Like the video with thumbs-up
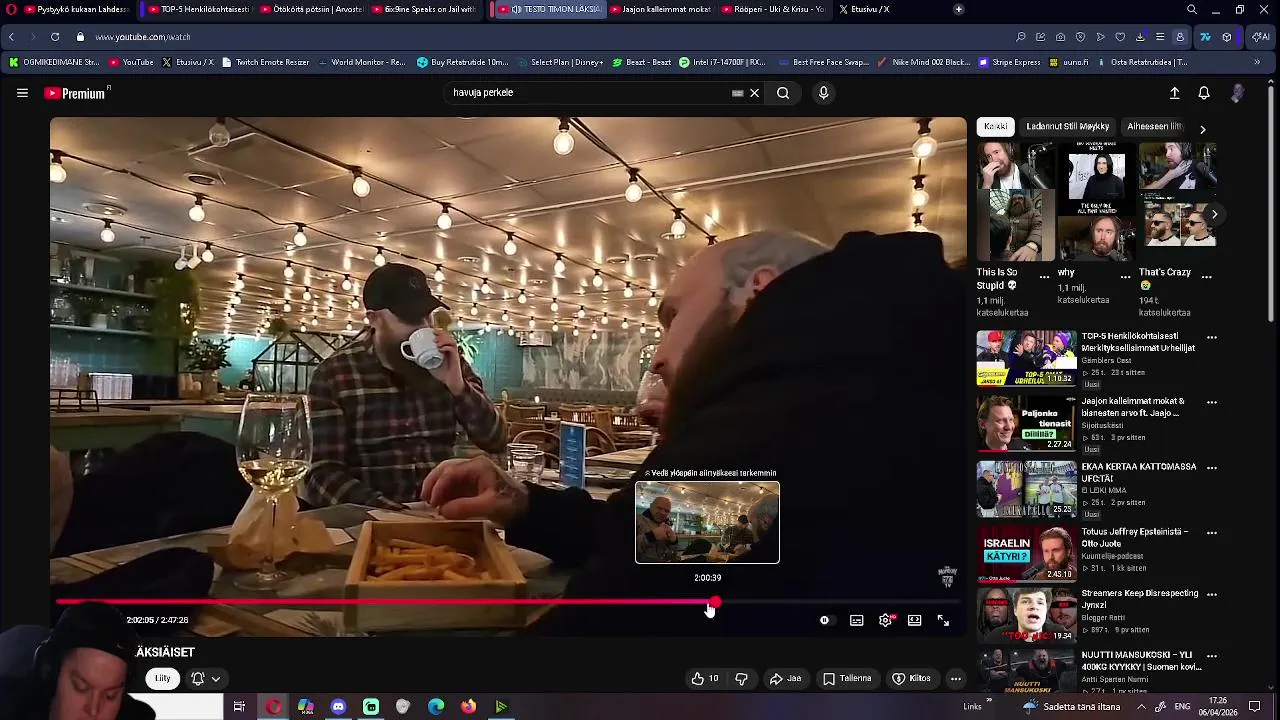Image resolution: width=1280 pixels, height=720 pixels. coord(705,679)
